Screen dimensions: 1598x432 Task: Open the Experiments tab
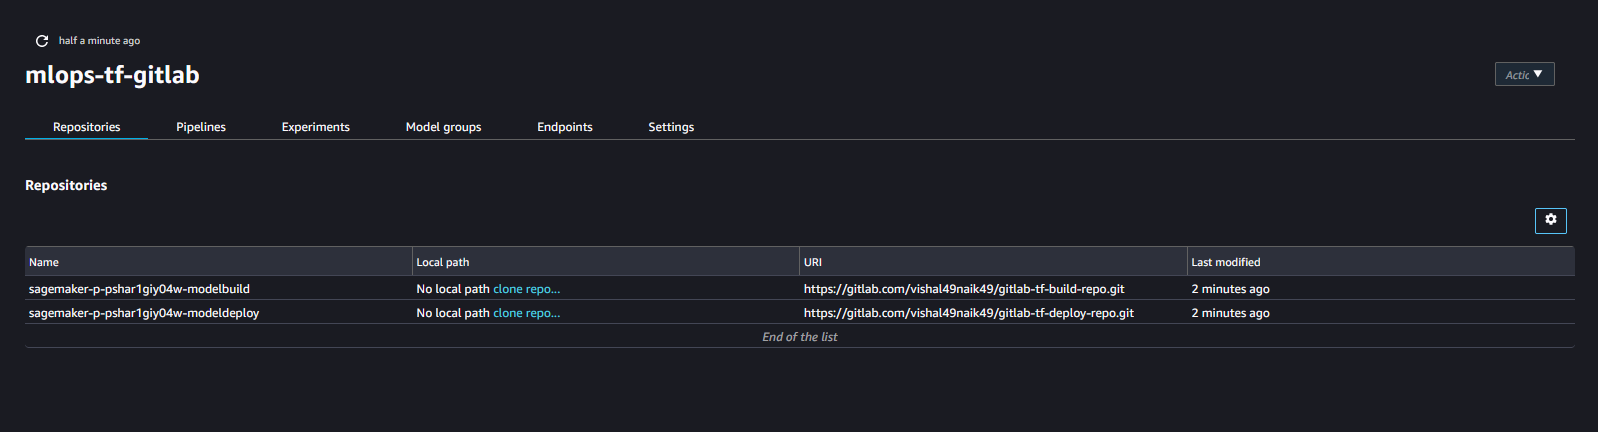coord(316,127)
